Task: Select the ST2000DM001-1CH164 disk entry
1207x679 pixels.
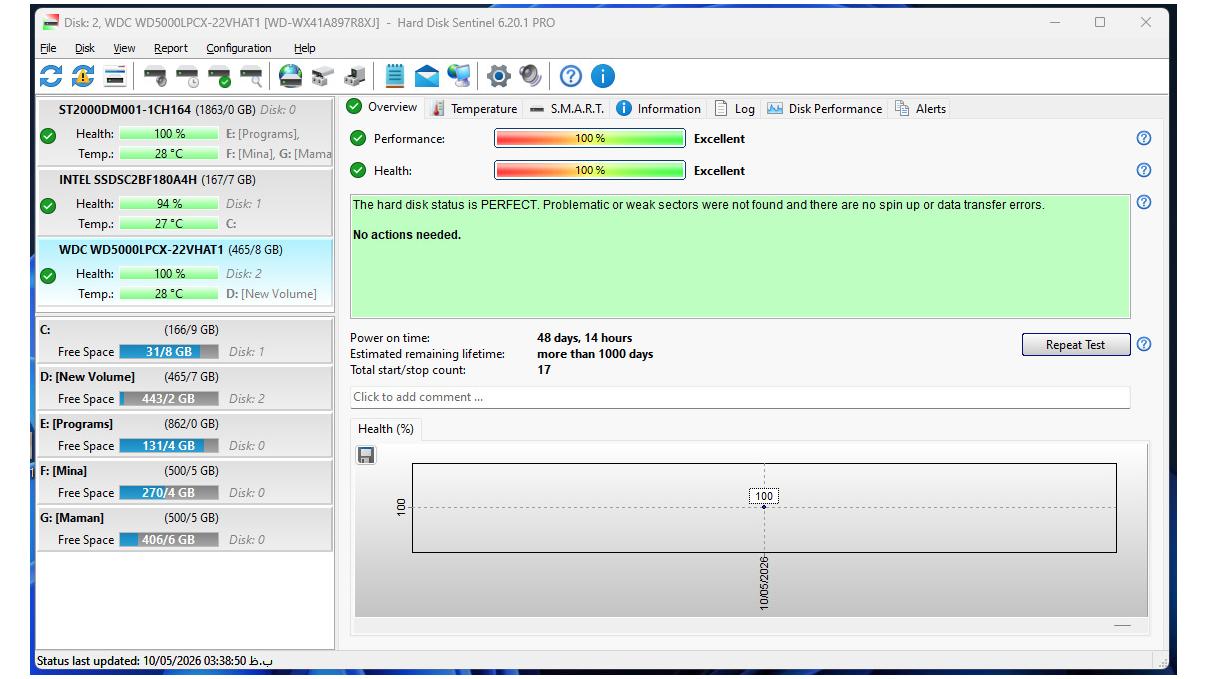Action: tap(185, 134)
